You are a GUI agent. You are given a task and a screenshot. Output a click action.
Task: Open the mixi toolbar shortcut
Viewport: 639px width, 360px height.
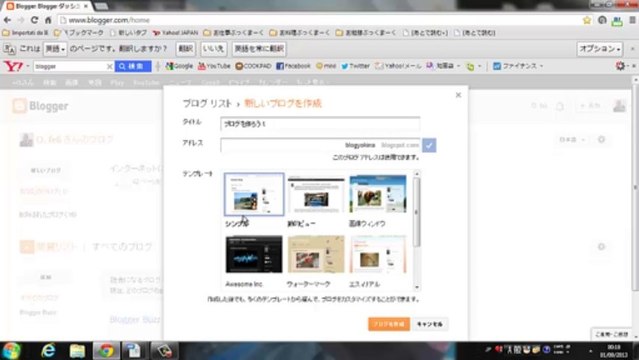tap(326, 66)
